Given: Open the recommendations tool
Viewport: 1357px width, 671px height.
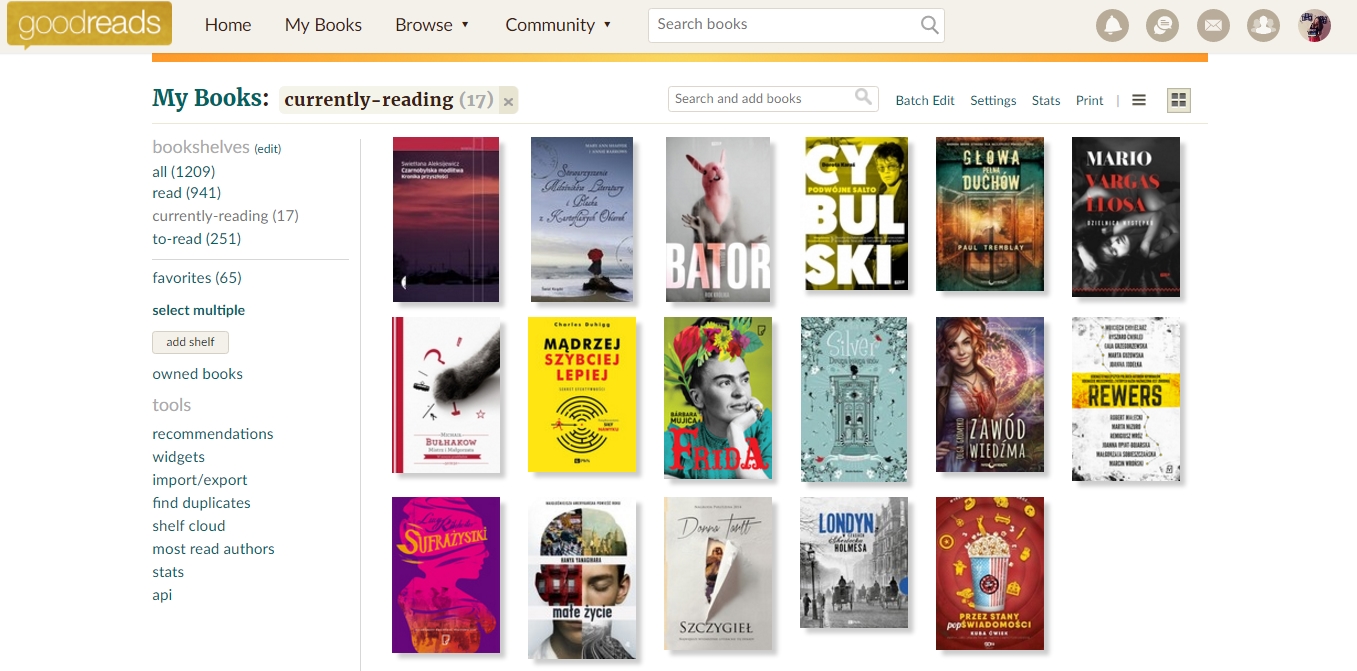Looking at the screenshot, I should pyautogui.click(x=213, y=434).
